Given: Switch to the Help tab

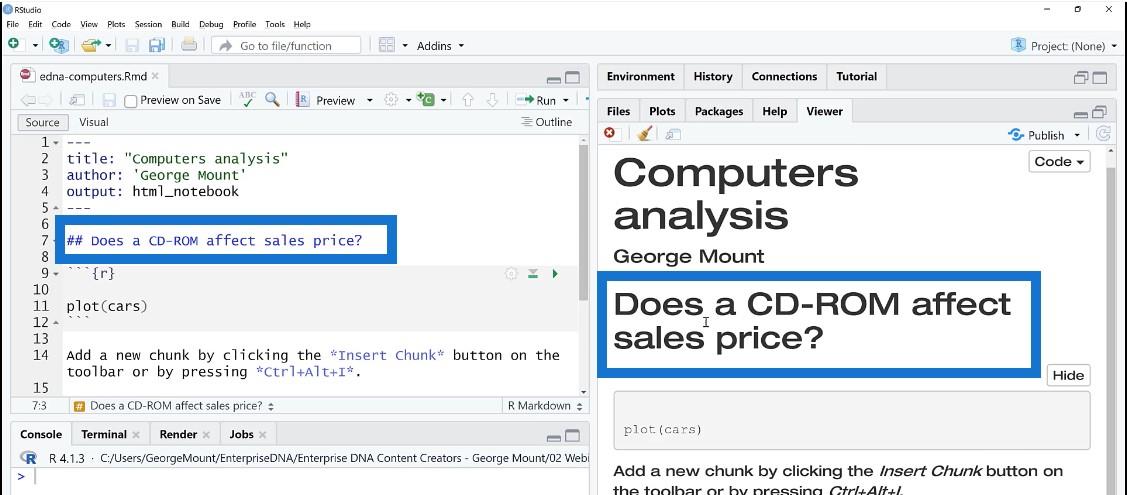Looking at the screenshot, I should (774, 111).
